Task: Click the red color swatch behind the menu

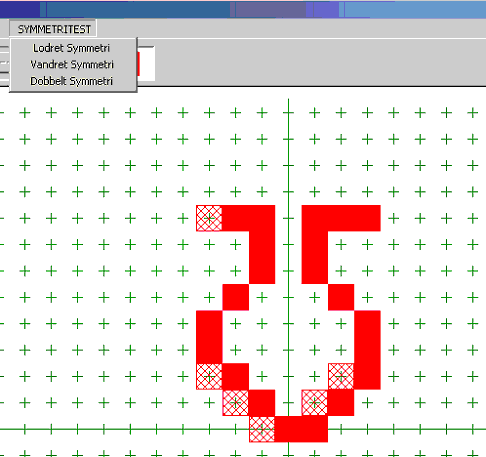Action: [138, 64]
